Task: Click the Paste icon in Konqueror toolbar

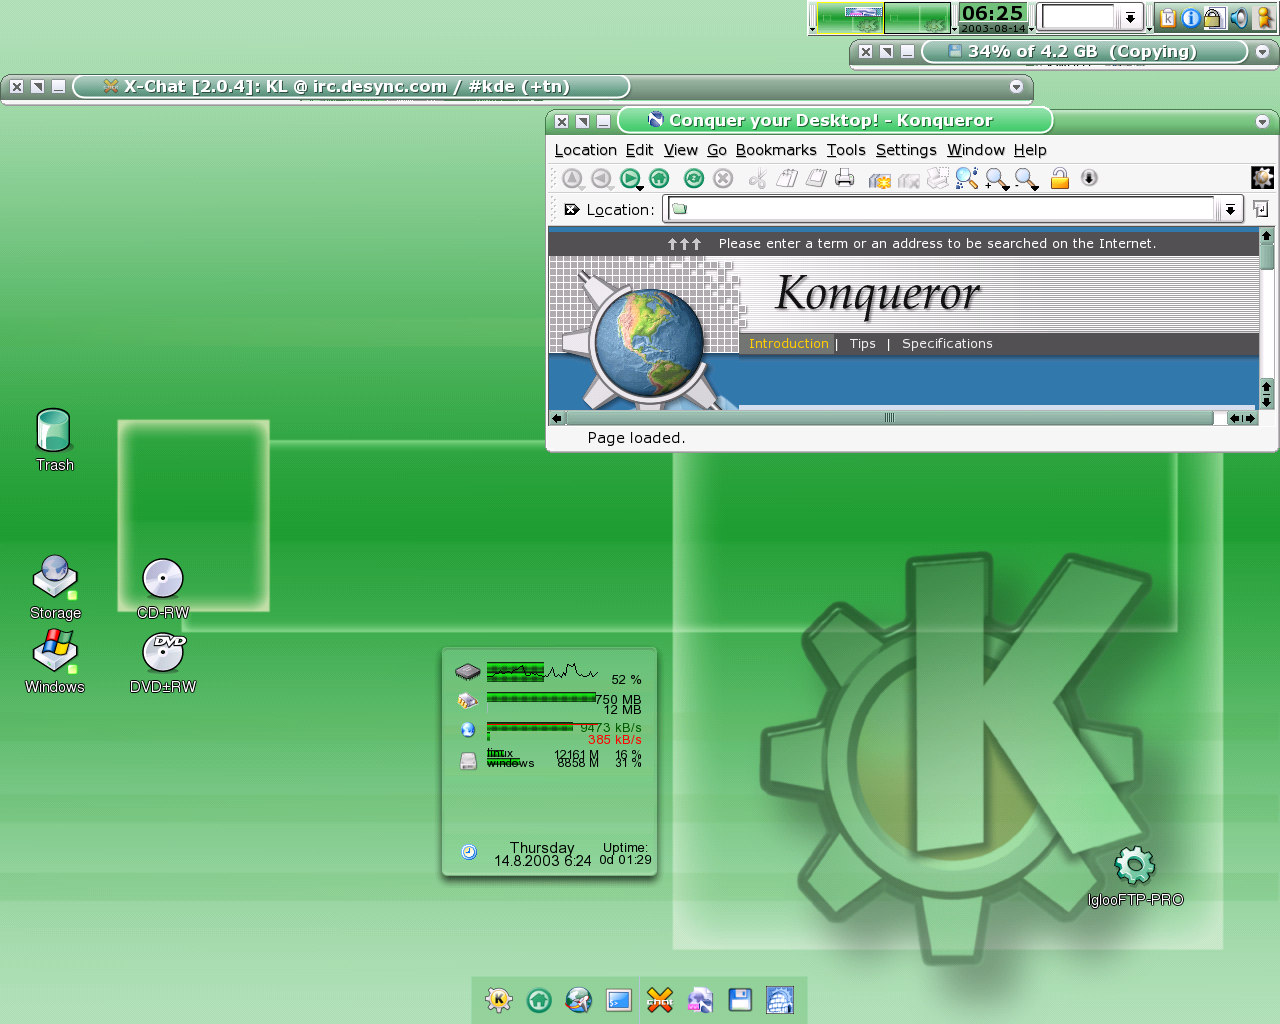Action: pos(816,178)
